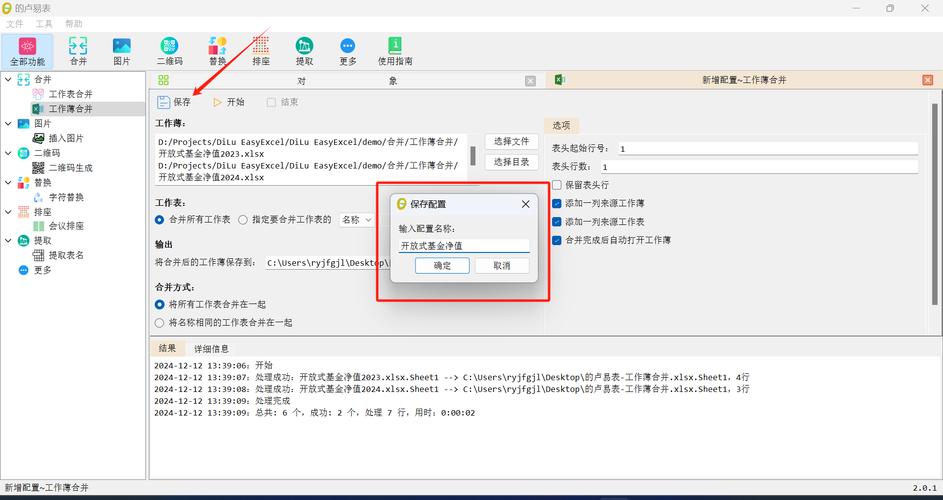Switch to the 结果 tab
943x500 pixels.
pos(167,348)
